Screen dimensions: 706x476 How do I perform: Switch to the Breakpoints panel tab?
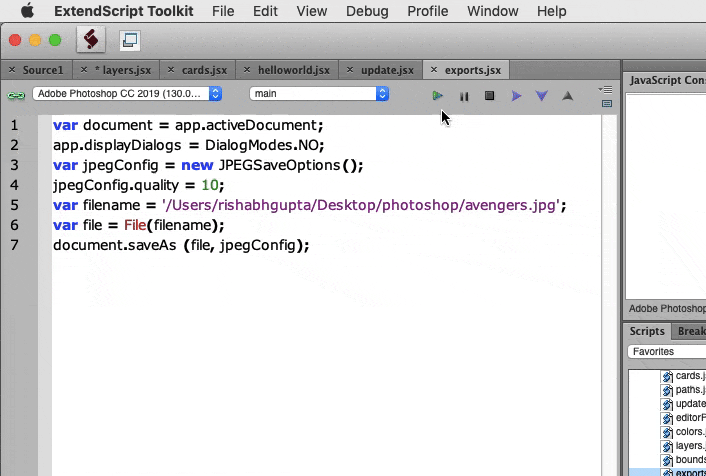(689, 331)
